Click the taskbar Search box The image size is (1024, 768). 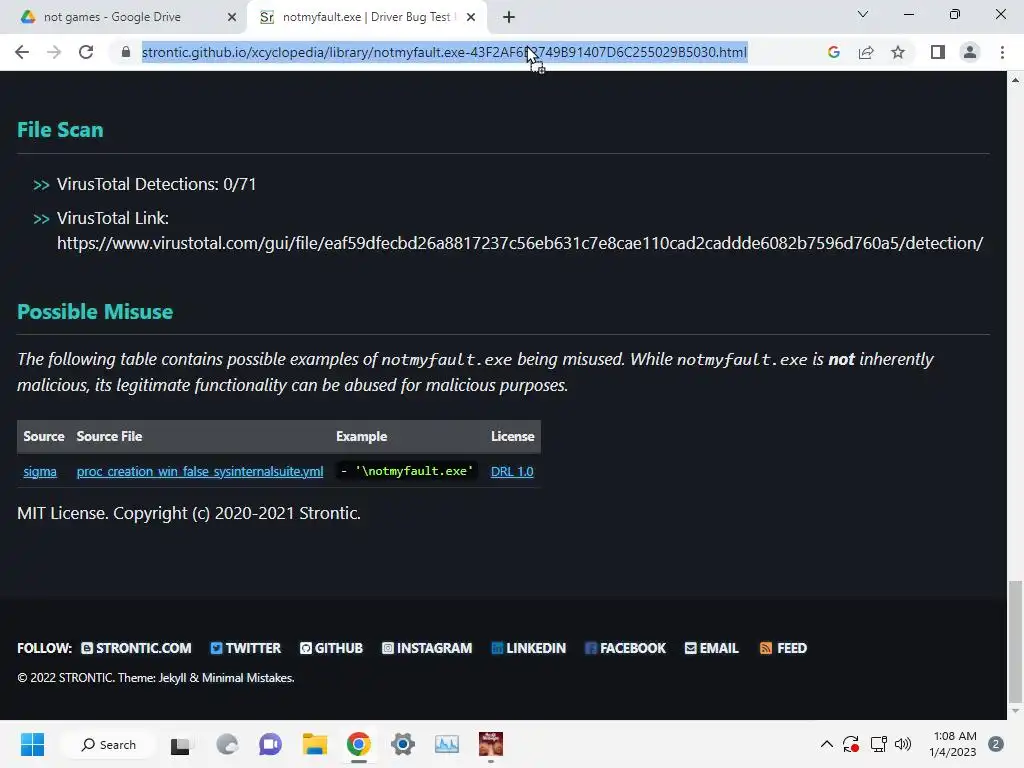coord(108,744)
